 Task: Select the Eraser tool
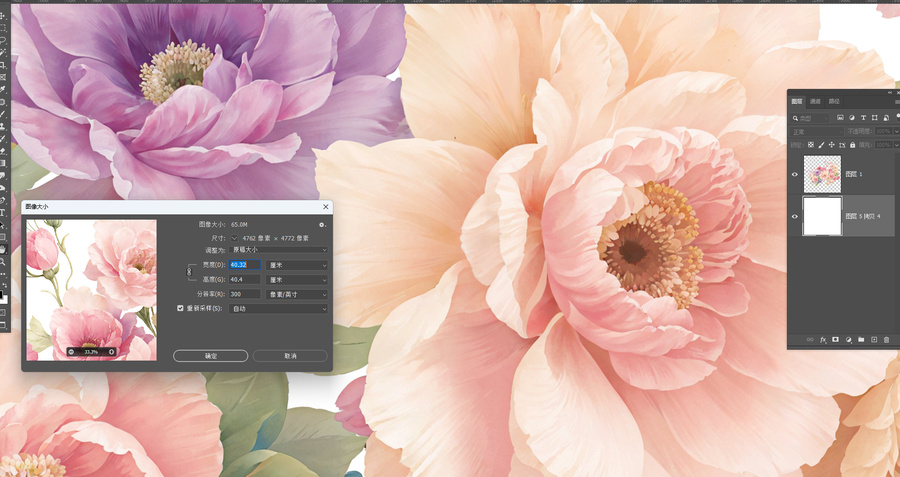(3, 151)
